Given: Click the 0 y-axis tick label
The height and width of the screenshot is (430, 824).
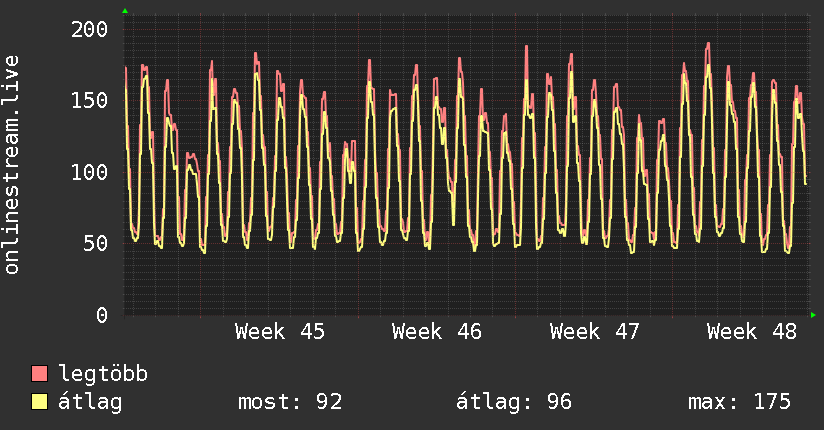Looking at the screenshot, I should pyautogui.click(x=102, y=315).
